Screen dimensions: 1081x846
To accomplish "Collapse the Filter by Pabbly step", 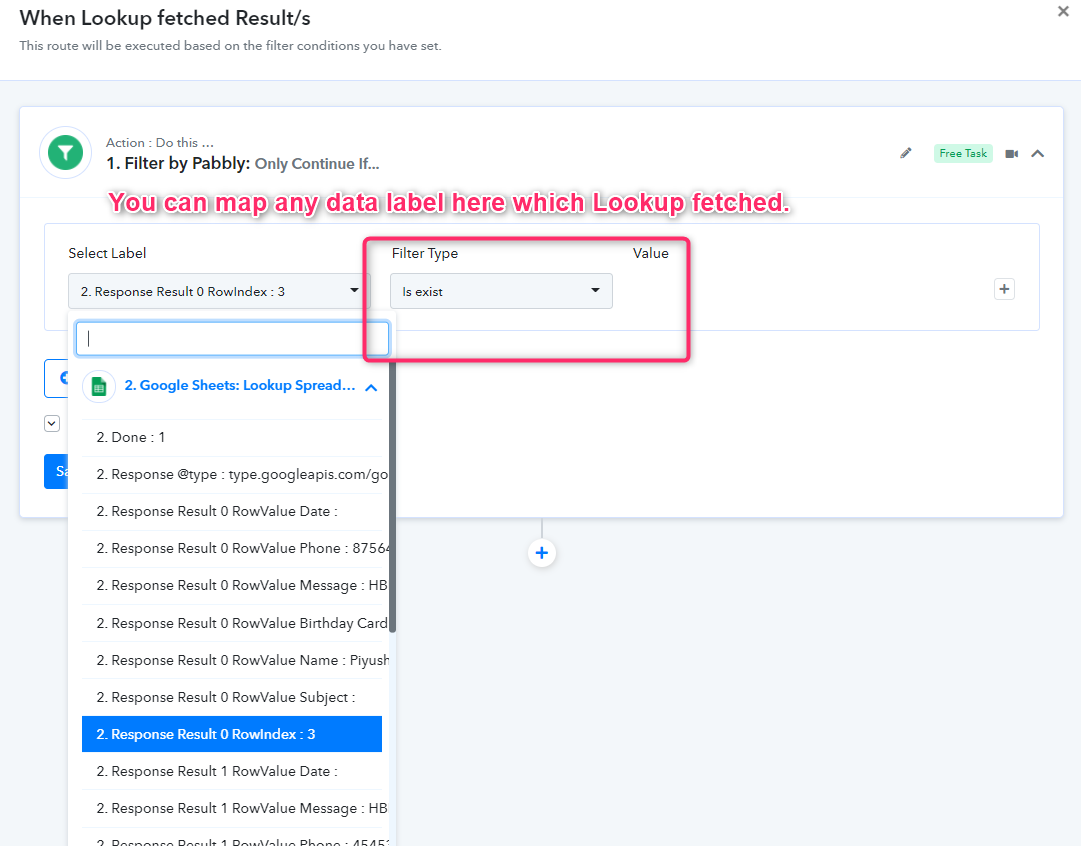I will click(x=1038, y=154).
